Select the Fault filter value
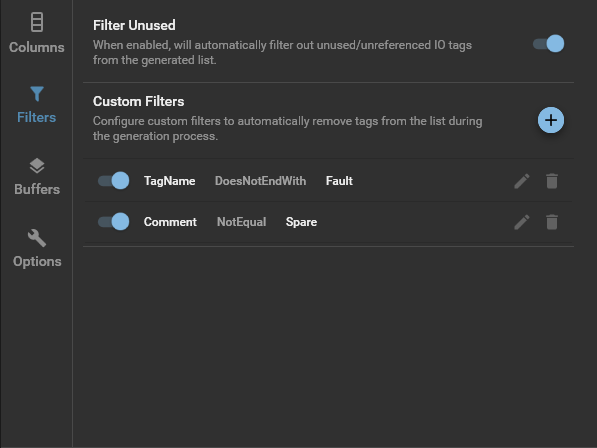This screenshot has height=448, width=597. (x=339, y=181)
